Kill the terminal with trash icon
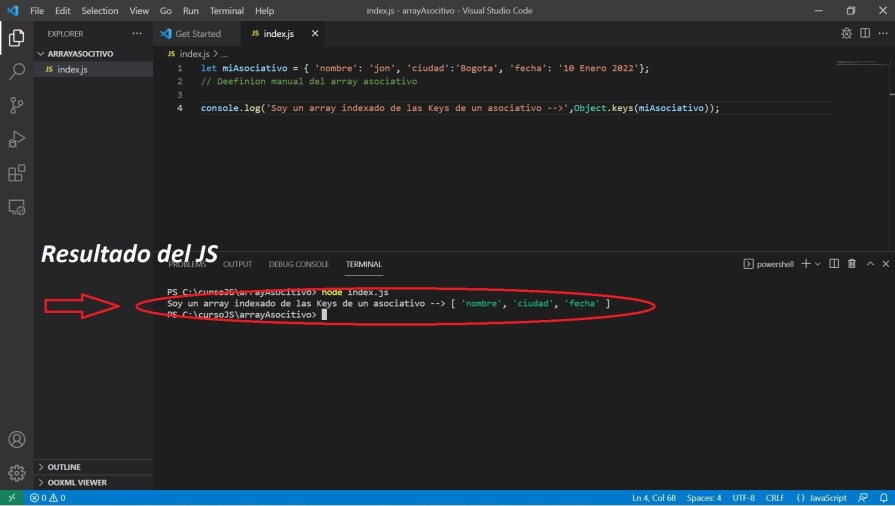This screenshot has width=895, height=506. tap(852, 264)
